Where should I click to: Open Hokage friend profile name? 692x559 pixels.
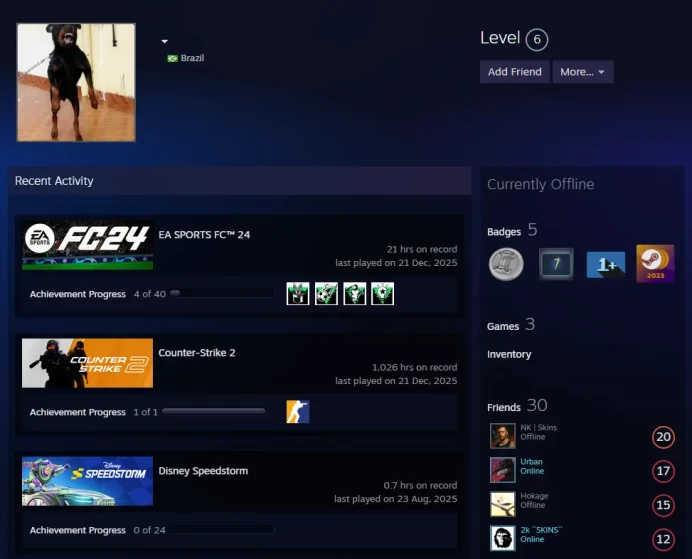tap(534, 496)
